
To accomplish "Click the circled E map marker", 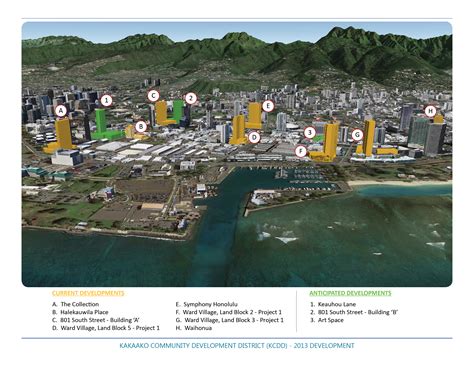I will (x=268, y=106).
